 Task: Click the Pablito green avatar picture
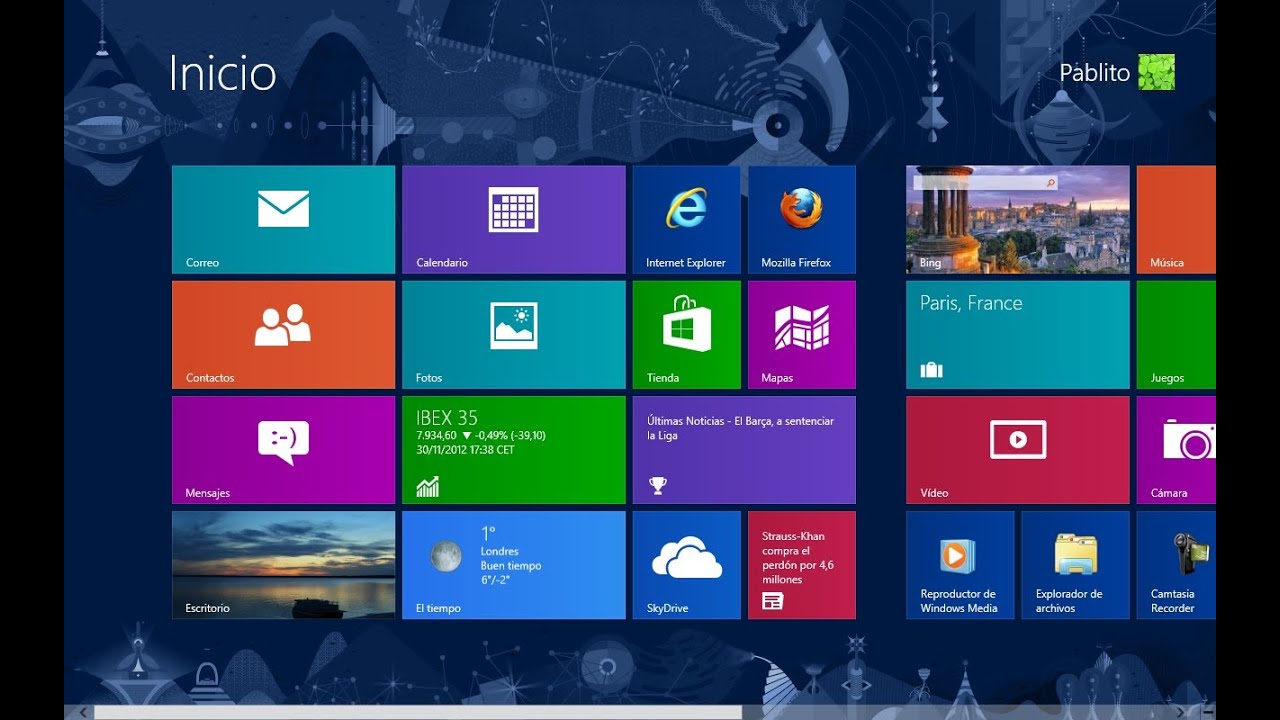[x=1156, y=72]
